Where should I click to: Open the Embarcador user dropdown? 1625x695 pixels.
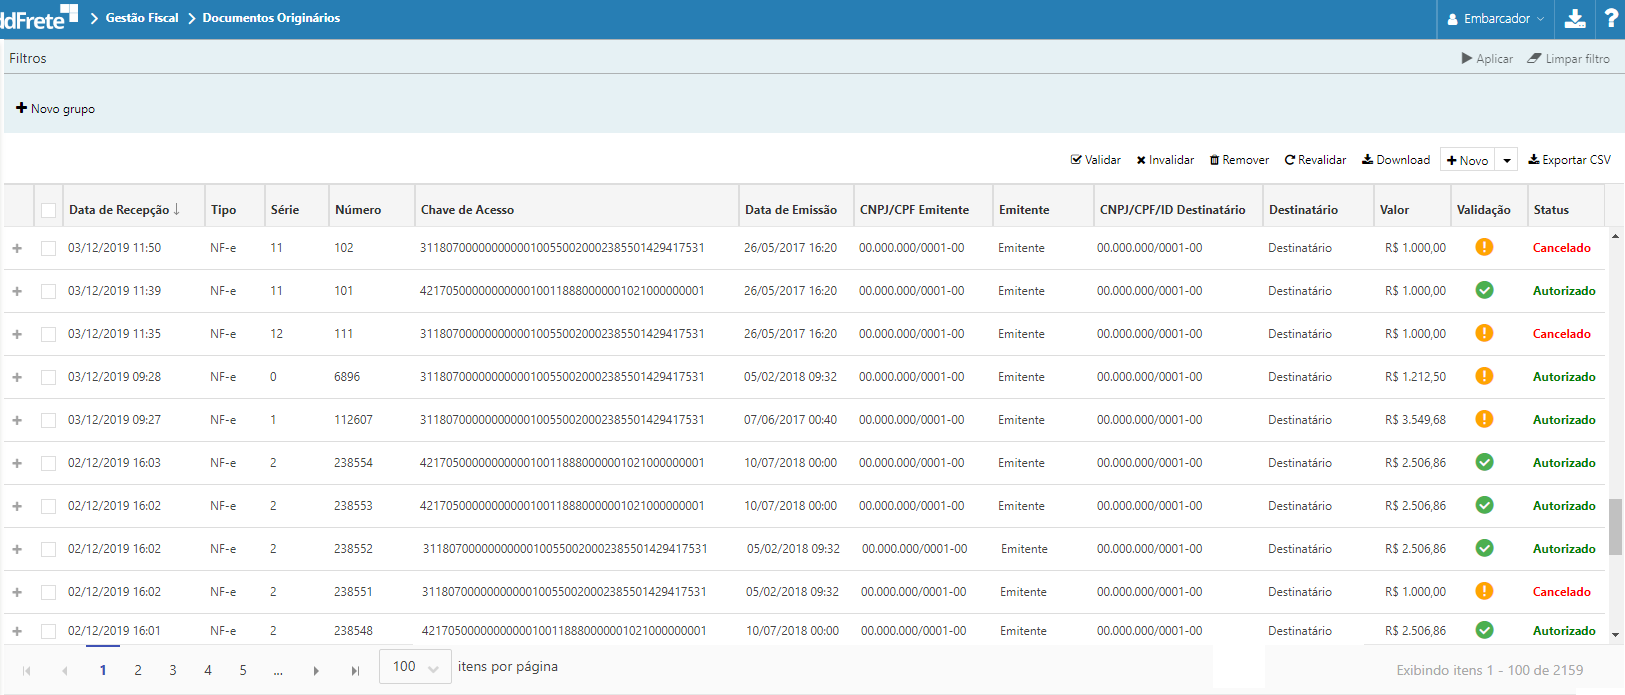pyautogui.click(x=1496, y=19)
